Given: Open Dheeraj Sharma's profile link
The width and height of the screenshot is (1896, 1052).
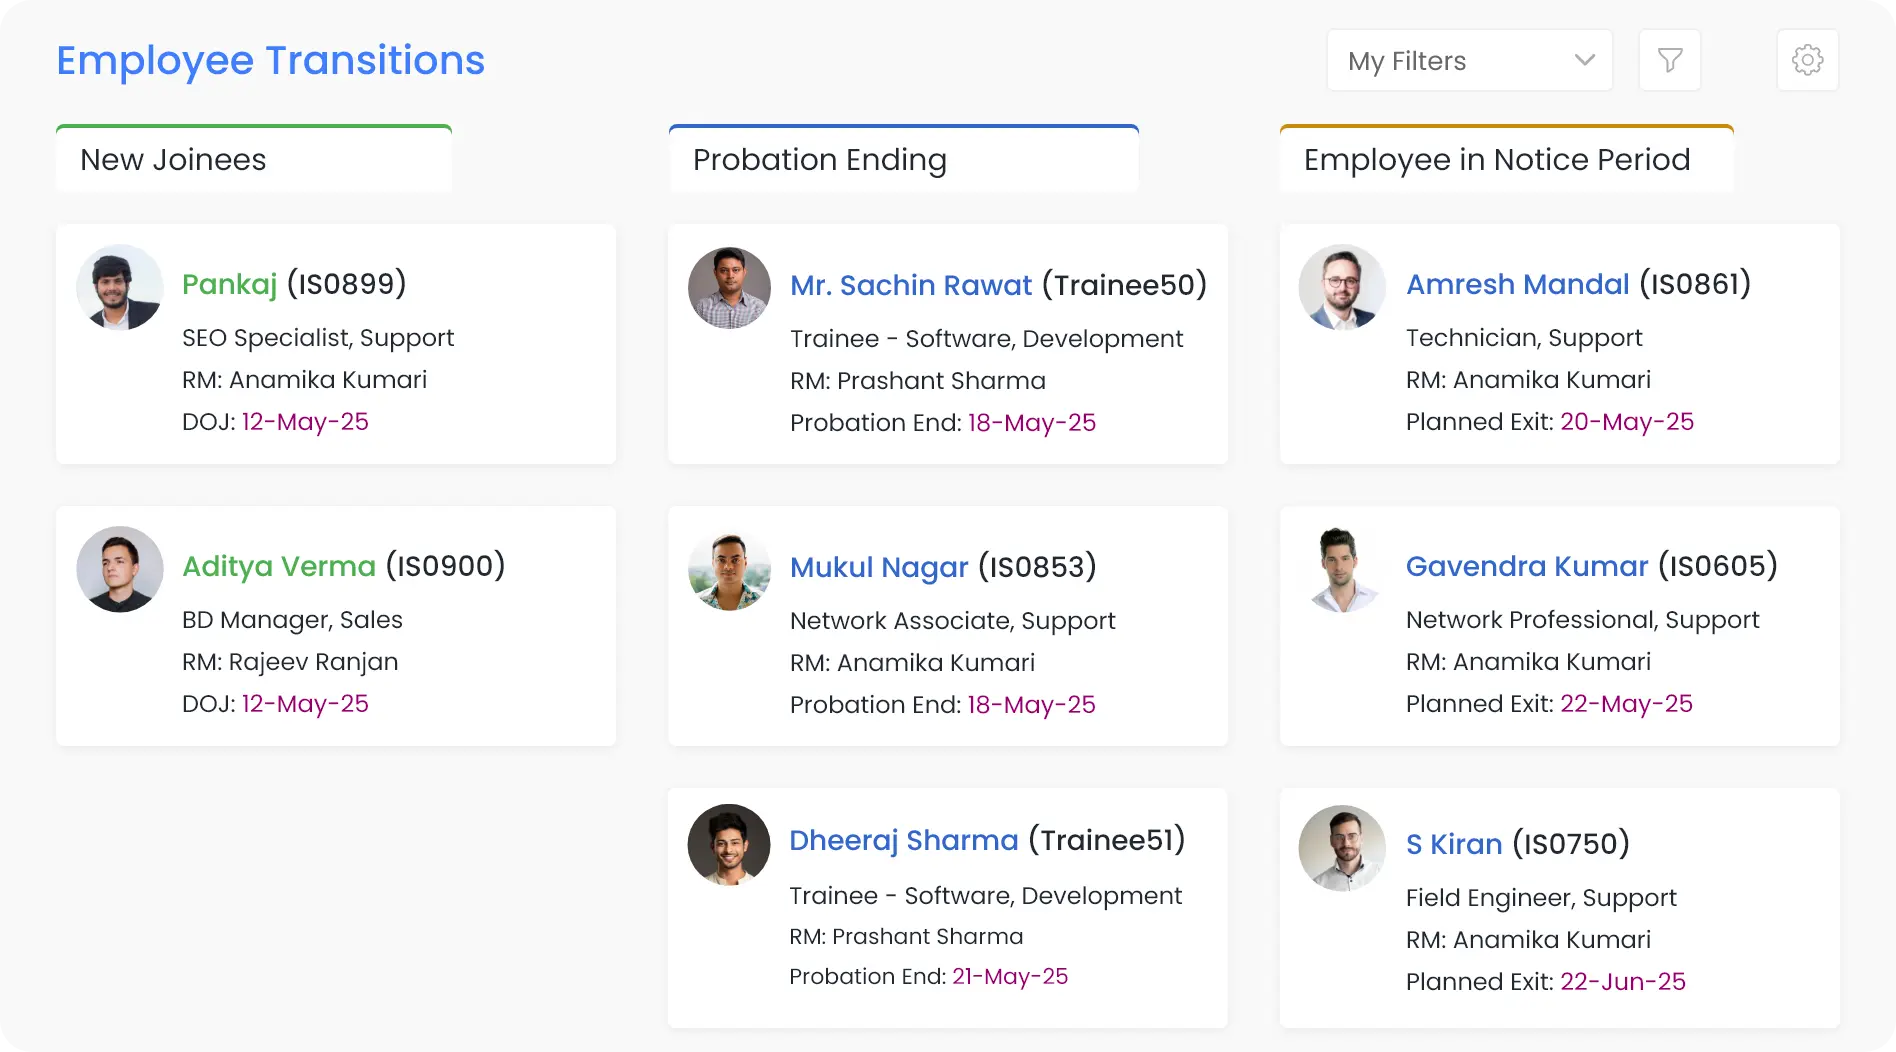Looking at the screenshot, I should tap(903, 840).
